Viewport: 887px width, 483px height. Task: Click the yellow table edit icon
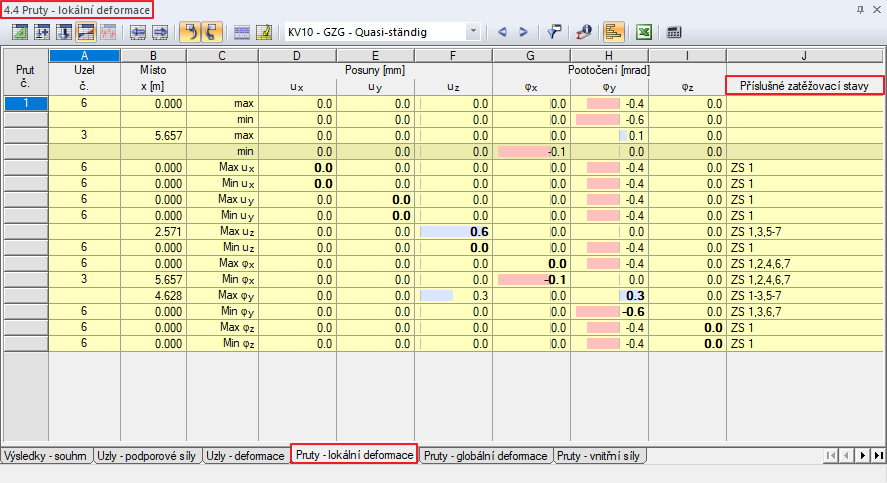pos(264,32)
